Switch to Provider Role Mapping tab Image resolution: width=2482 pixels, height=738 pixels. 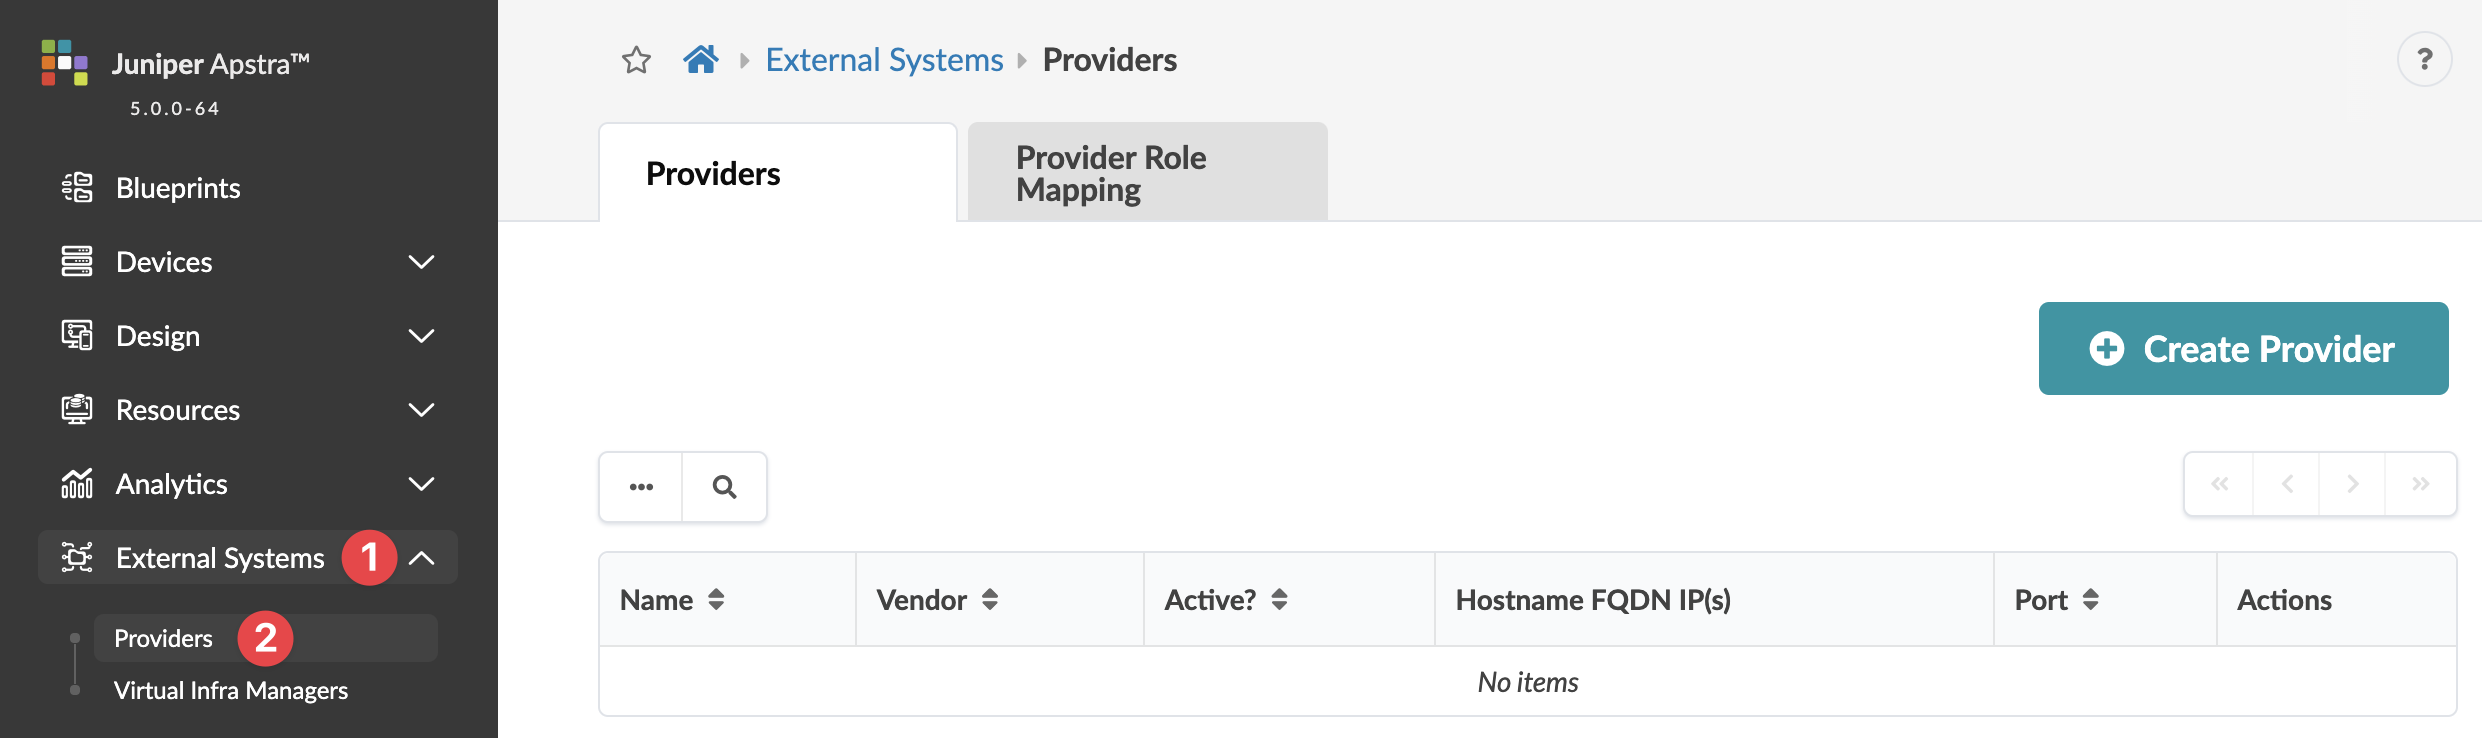pos(1147,173)
